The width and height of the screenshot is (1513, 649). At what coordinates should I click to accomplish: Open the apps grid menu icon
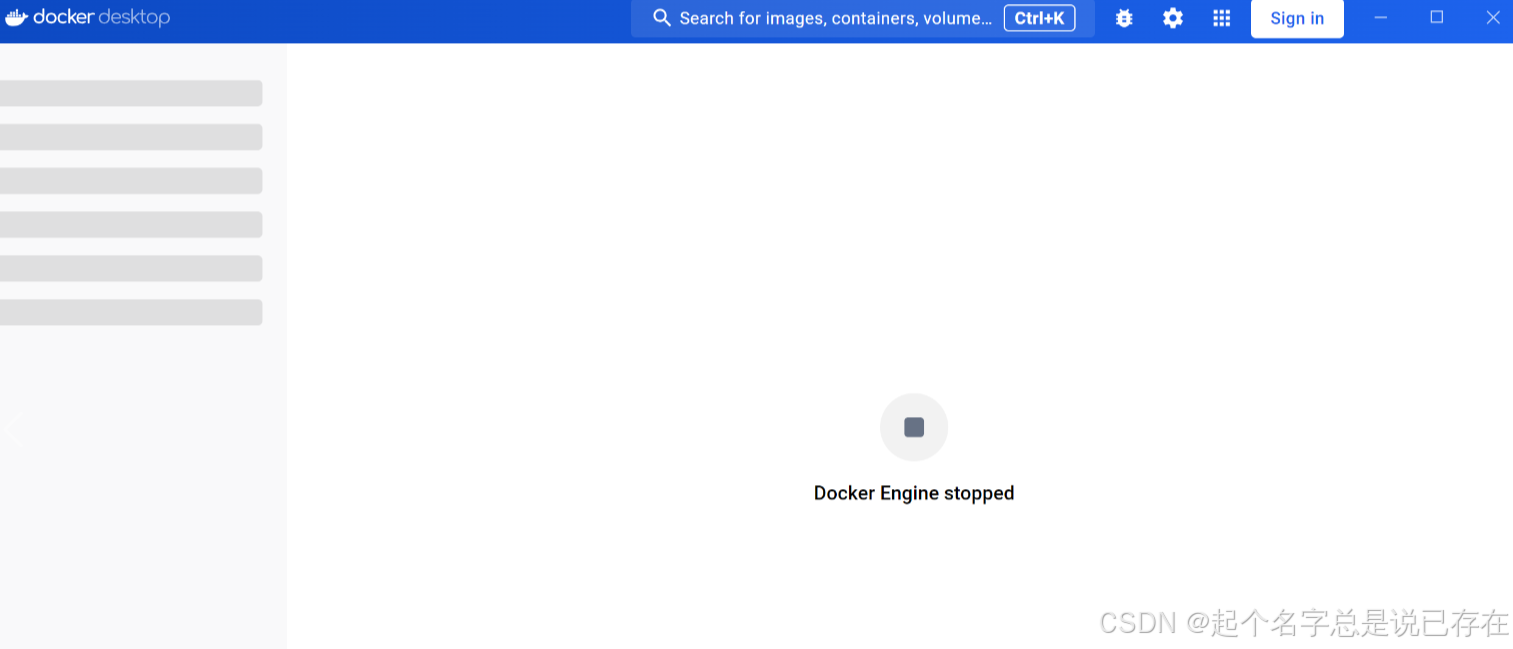coord(1221,18)
